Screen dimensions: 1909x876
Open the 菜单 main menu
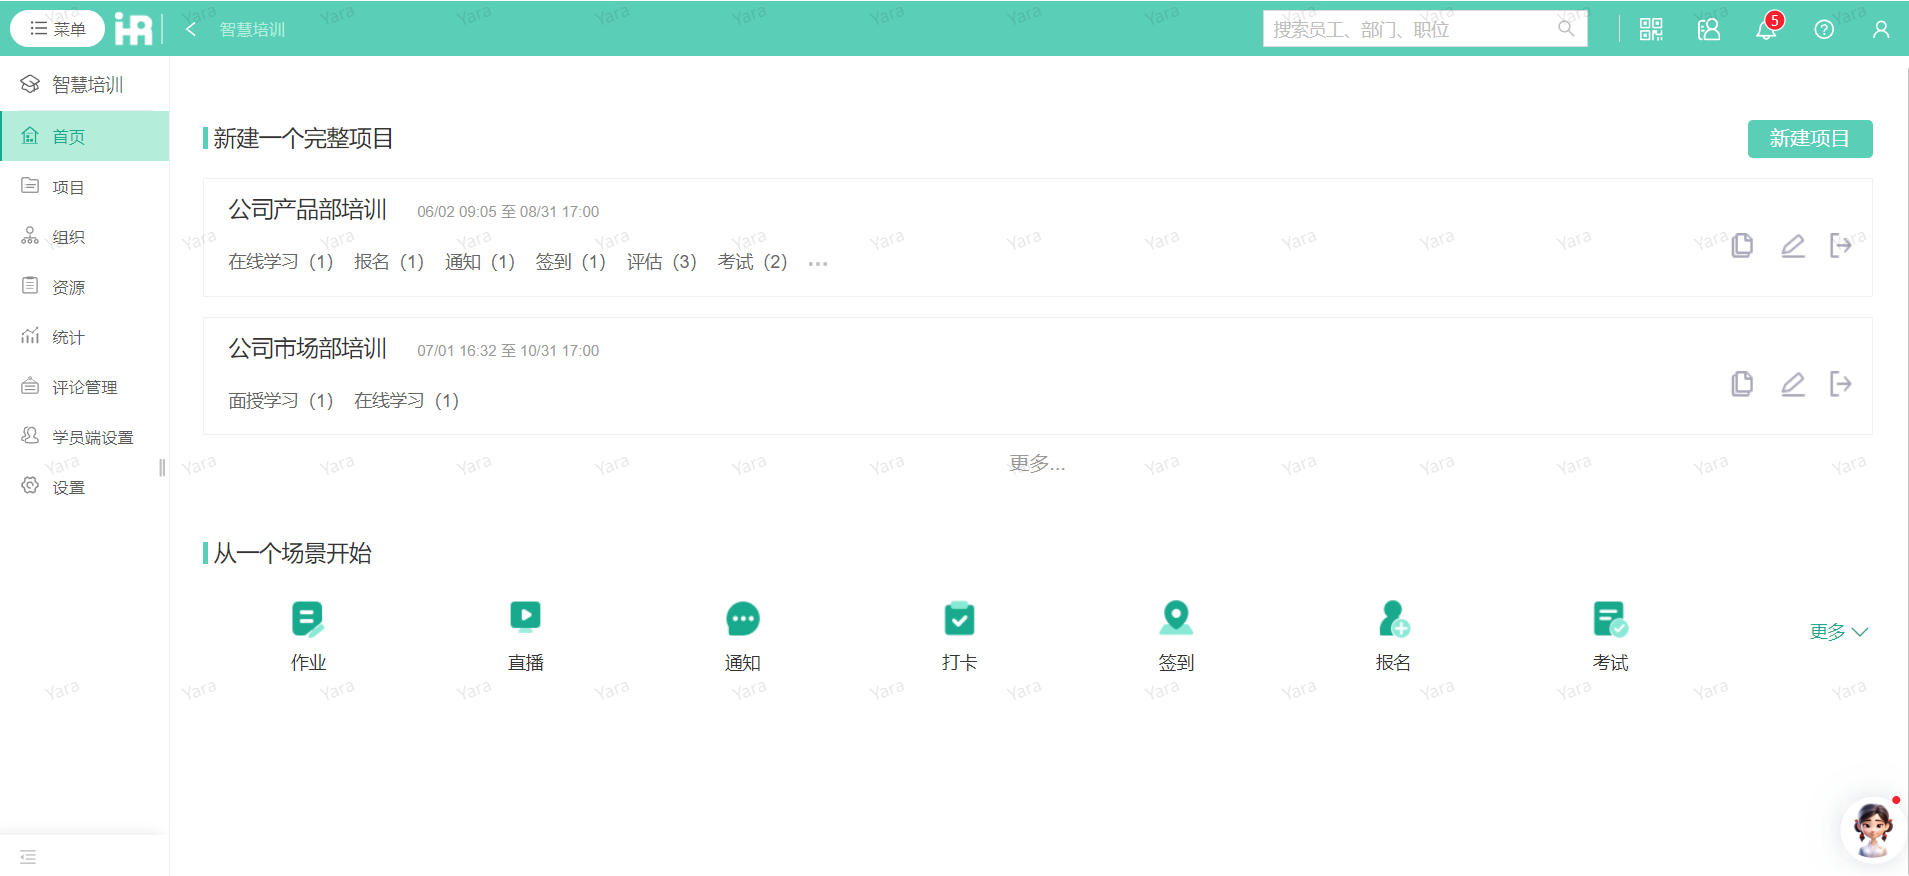[58, 29]
